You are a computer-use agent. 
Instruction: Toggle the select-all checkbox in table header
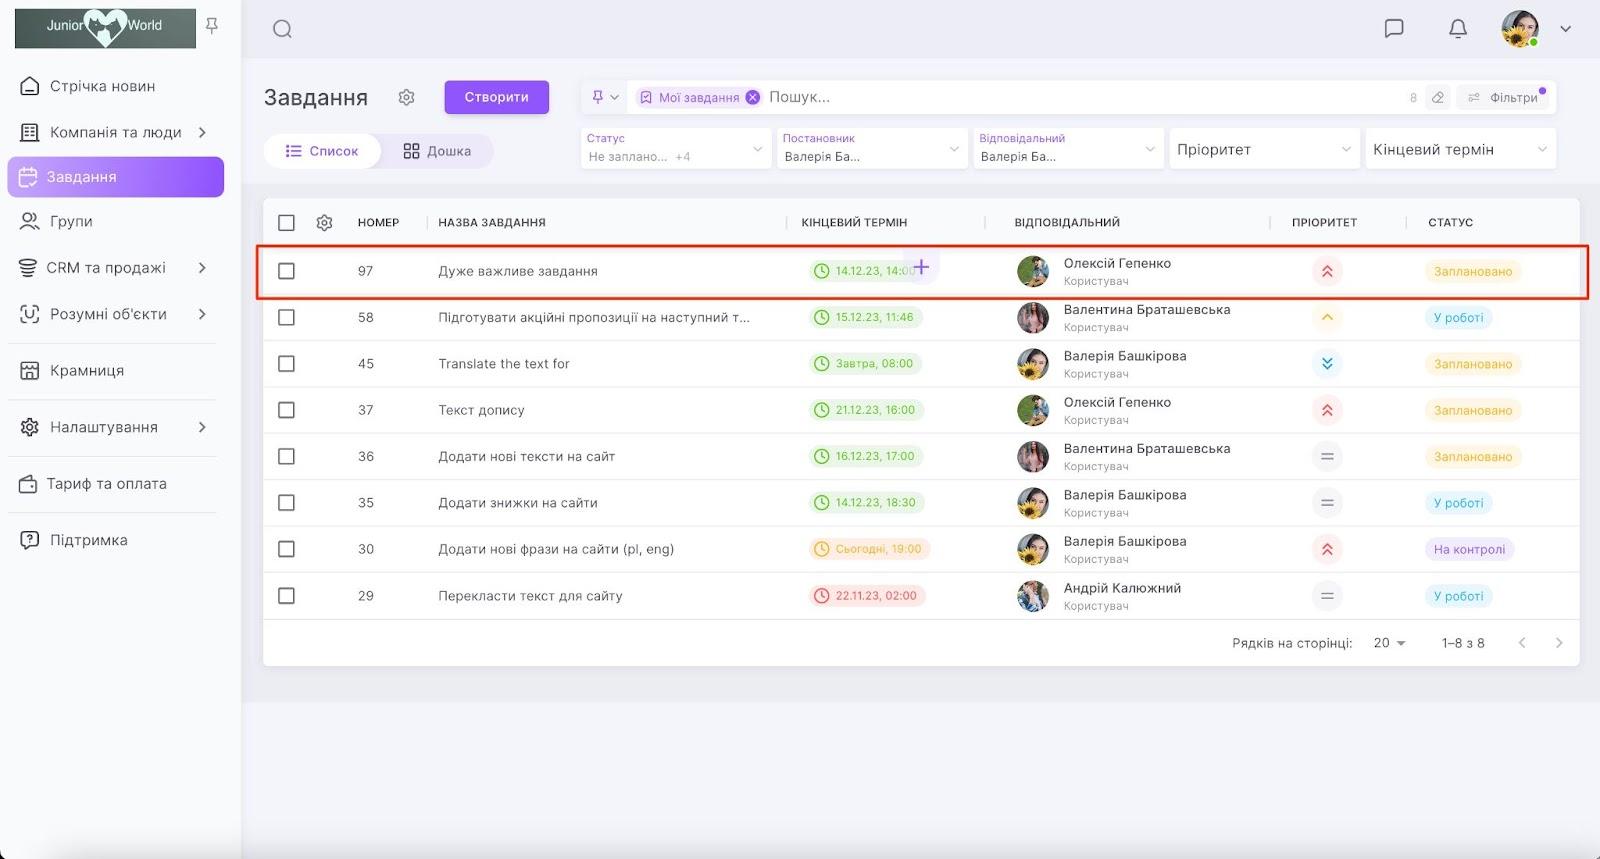(x=286, y=223)
